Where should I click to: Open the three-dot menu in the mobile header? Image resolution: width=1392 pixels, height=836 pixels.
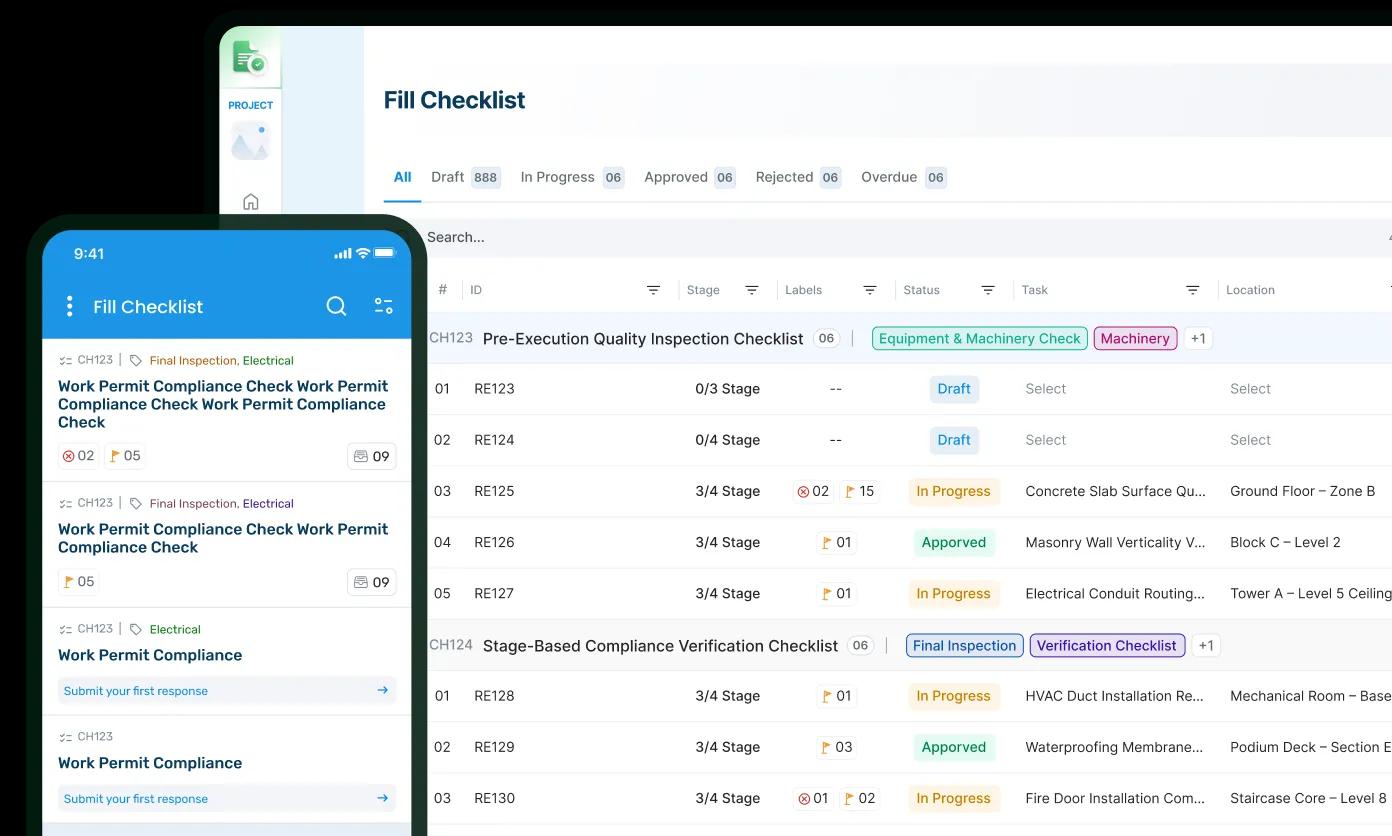pos(69,306)
